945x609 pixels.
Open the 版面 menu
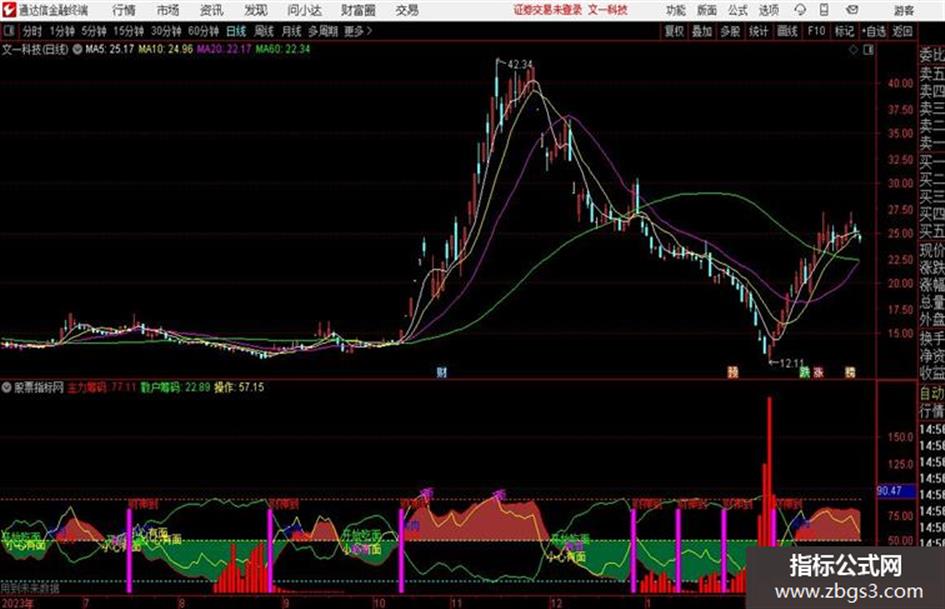coord(707,10)
